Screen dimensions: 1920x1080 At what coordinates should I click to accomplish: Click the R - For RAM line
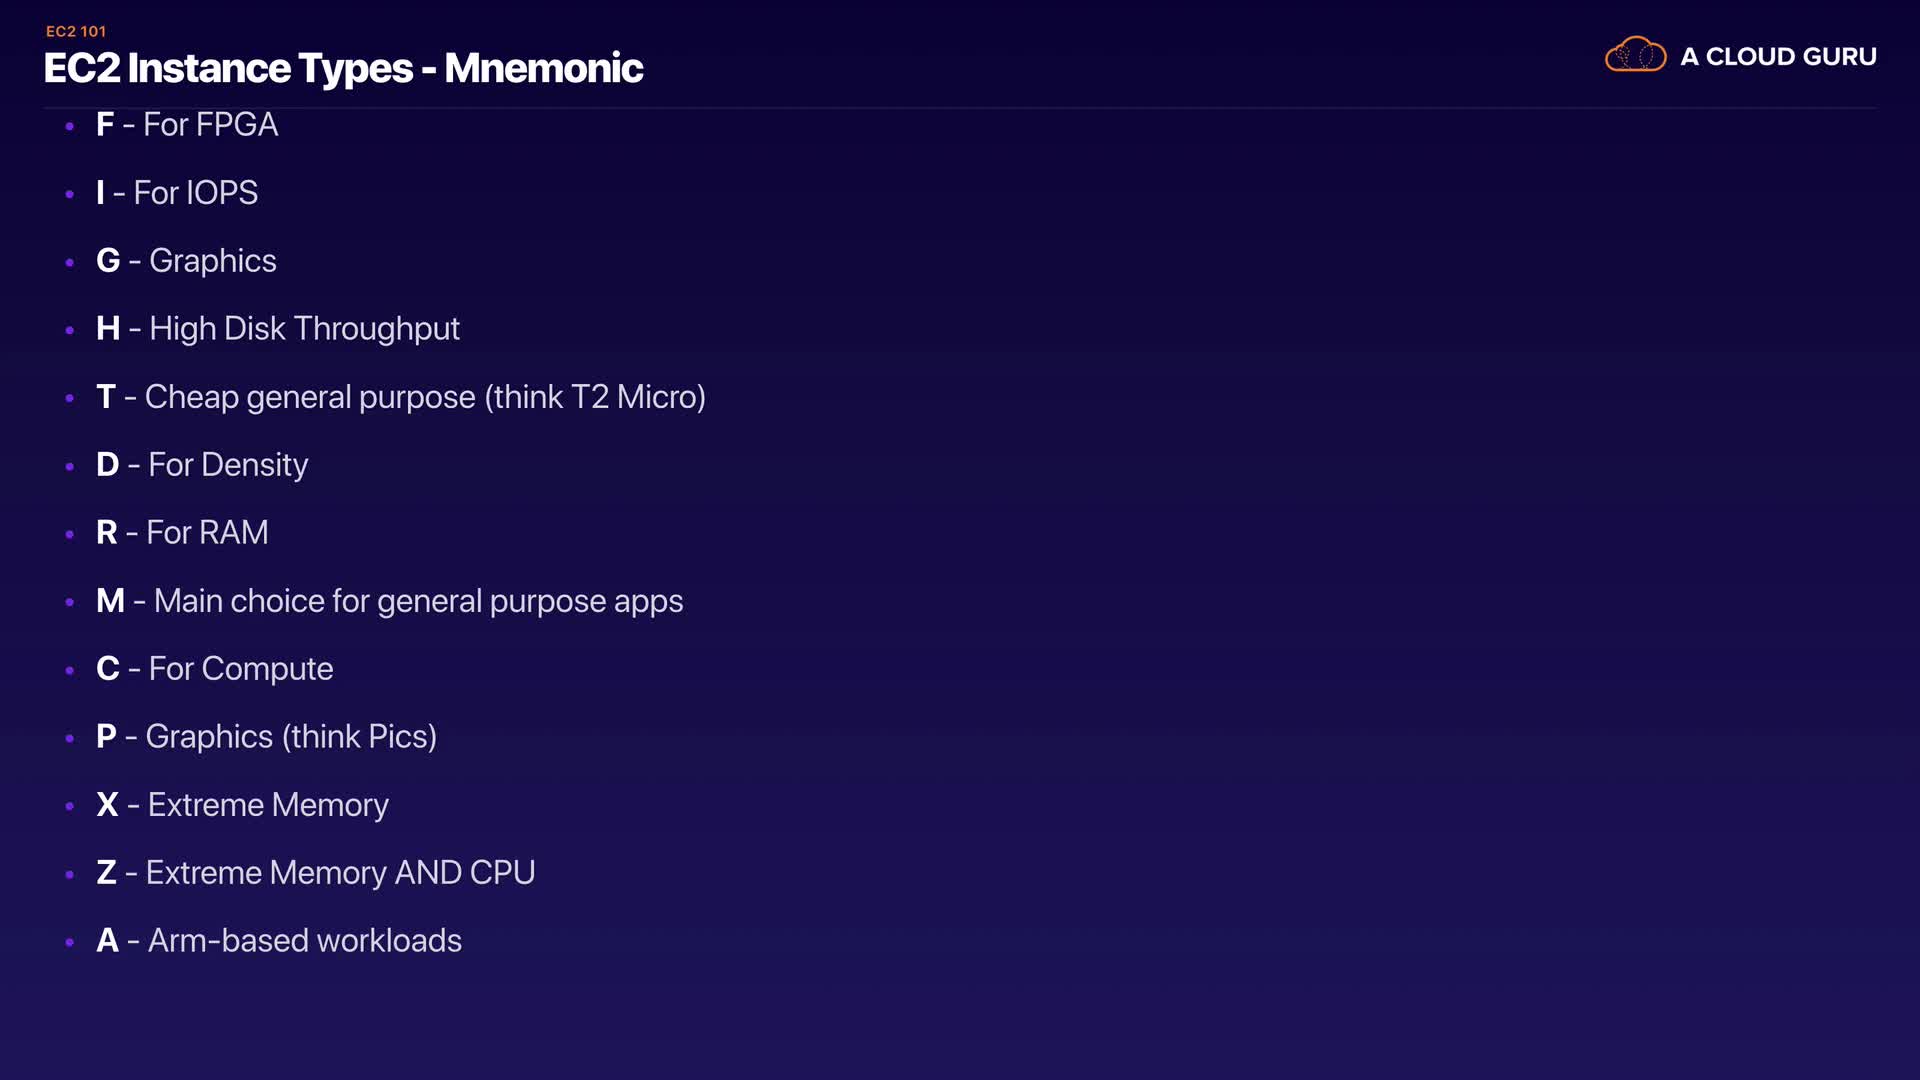click(182, 533)
